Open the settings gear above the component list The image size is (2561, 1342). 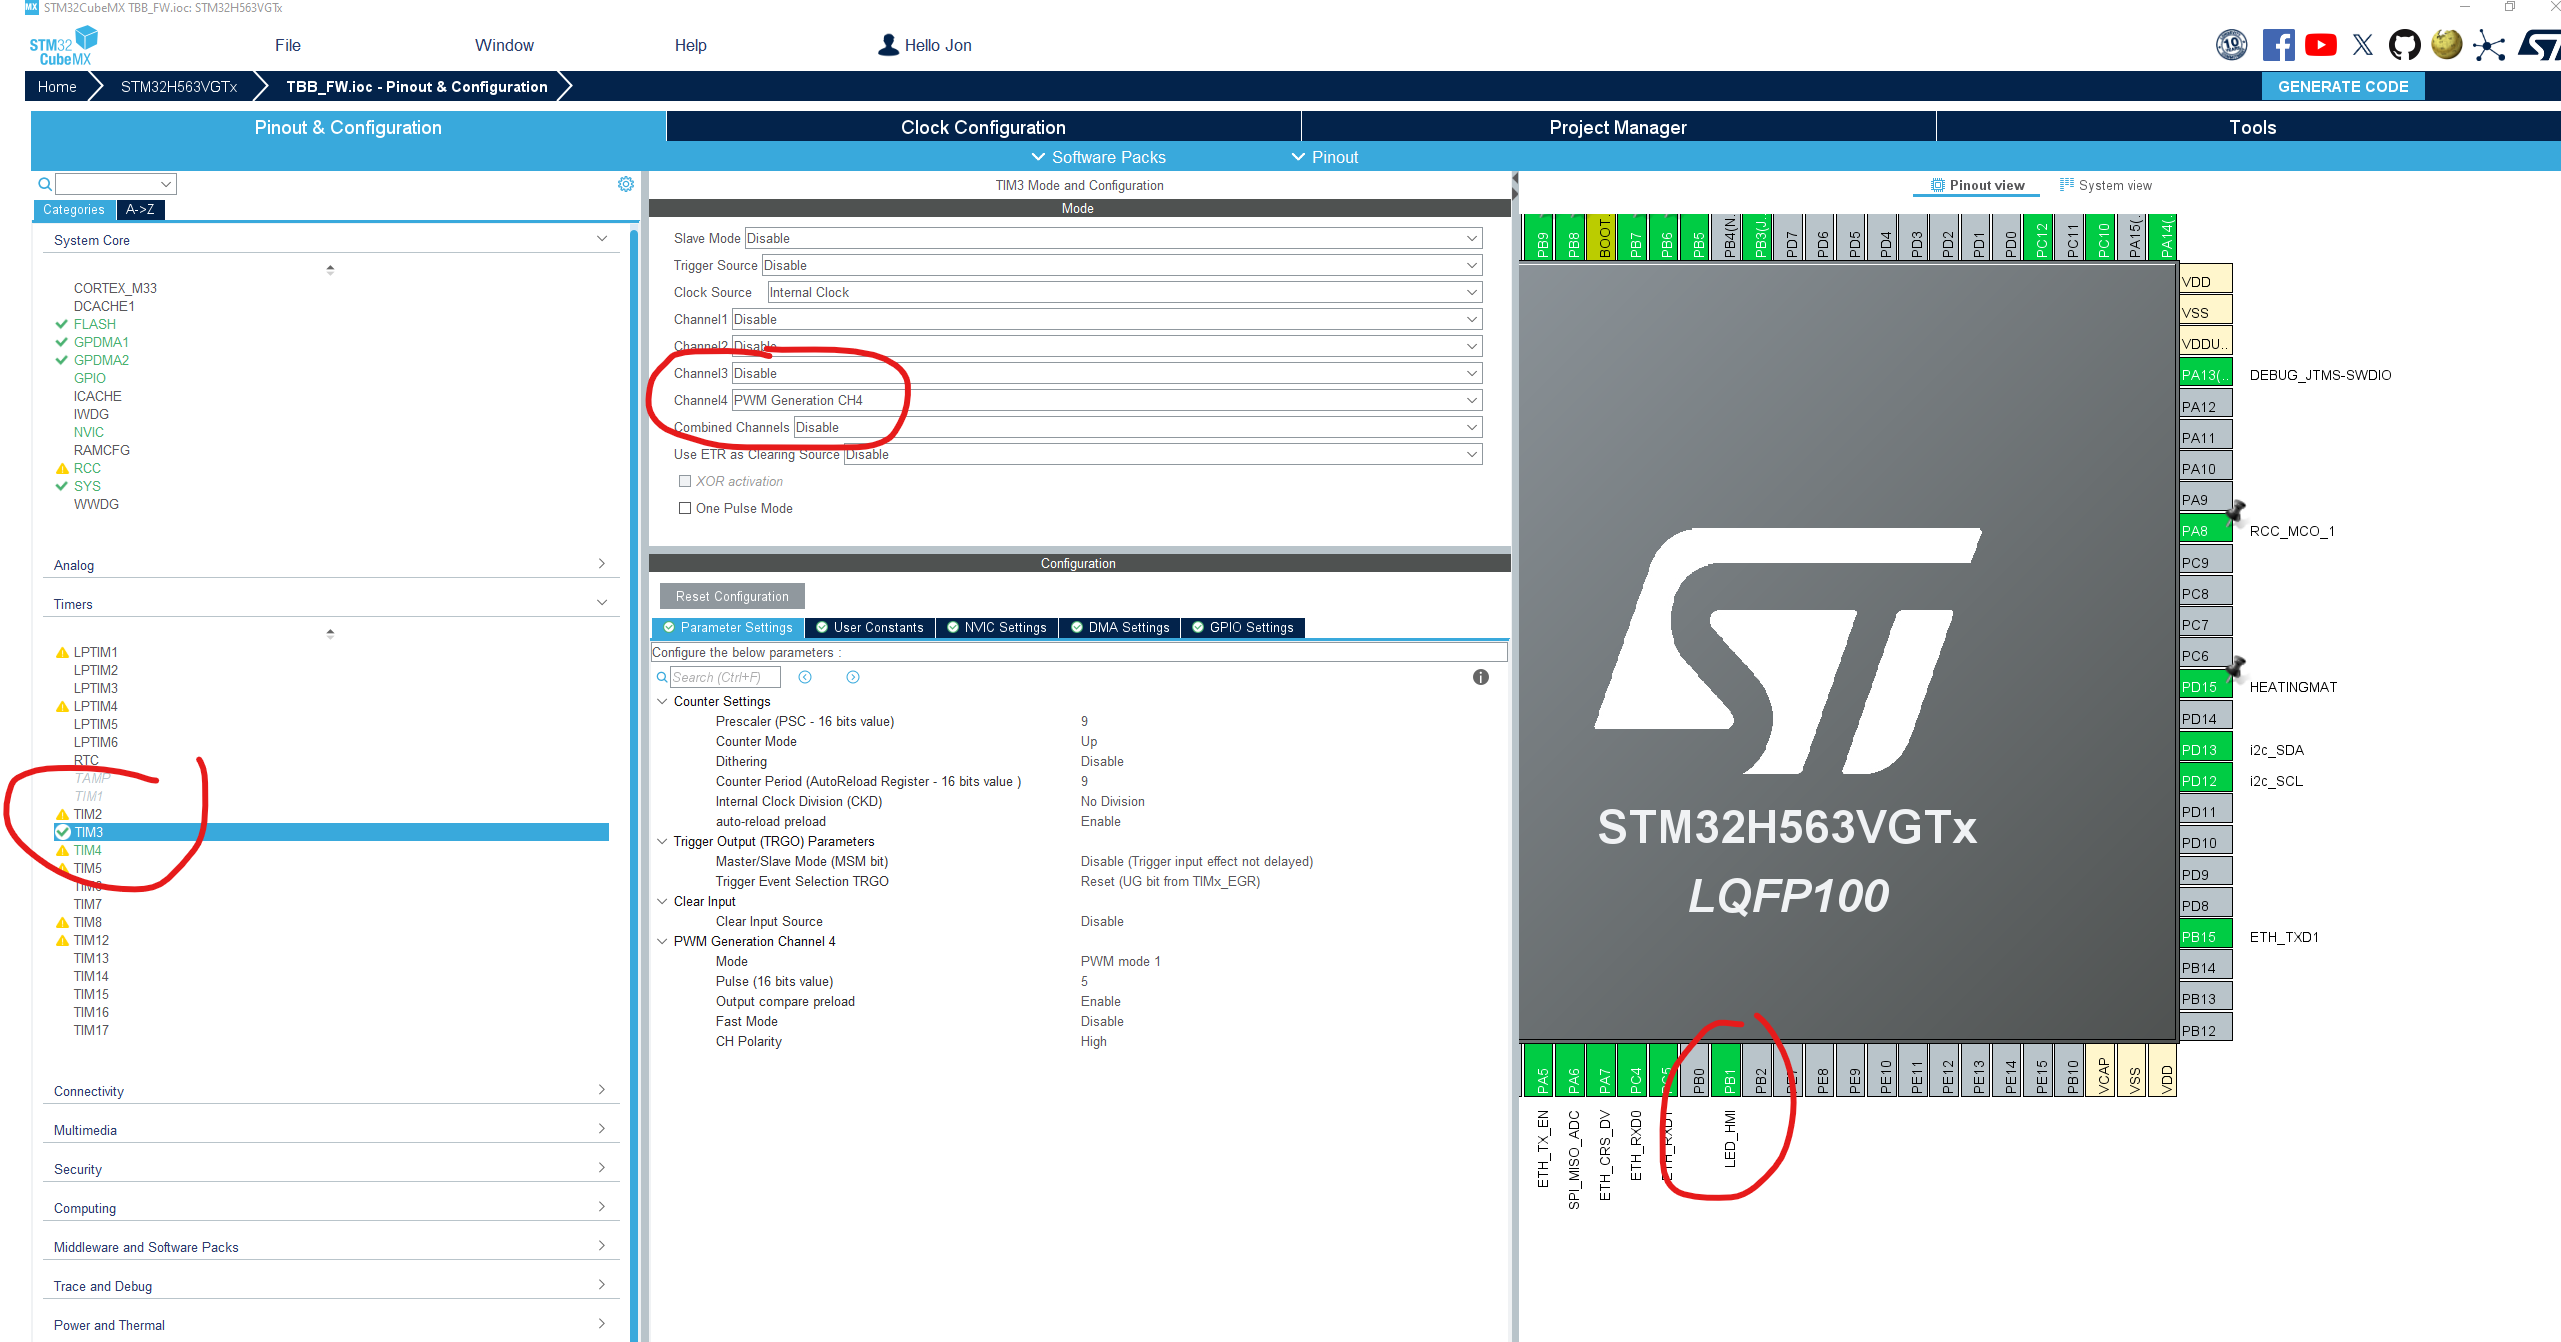(x=626, y=183)
